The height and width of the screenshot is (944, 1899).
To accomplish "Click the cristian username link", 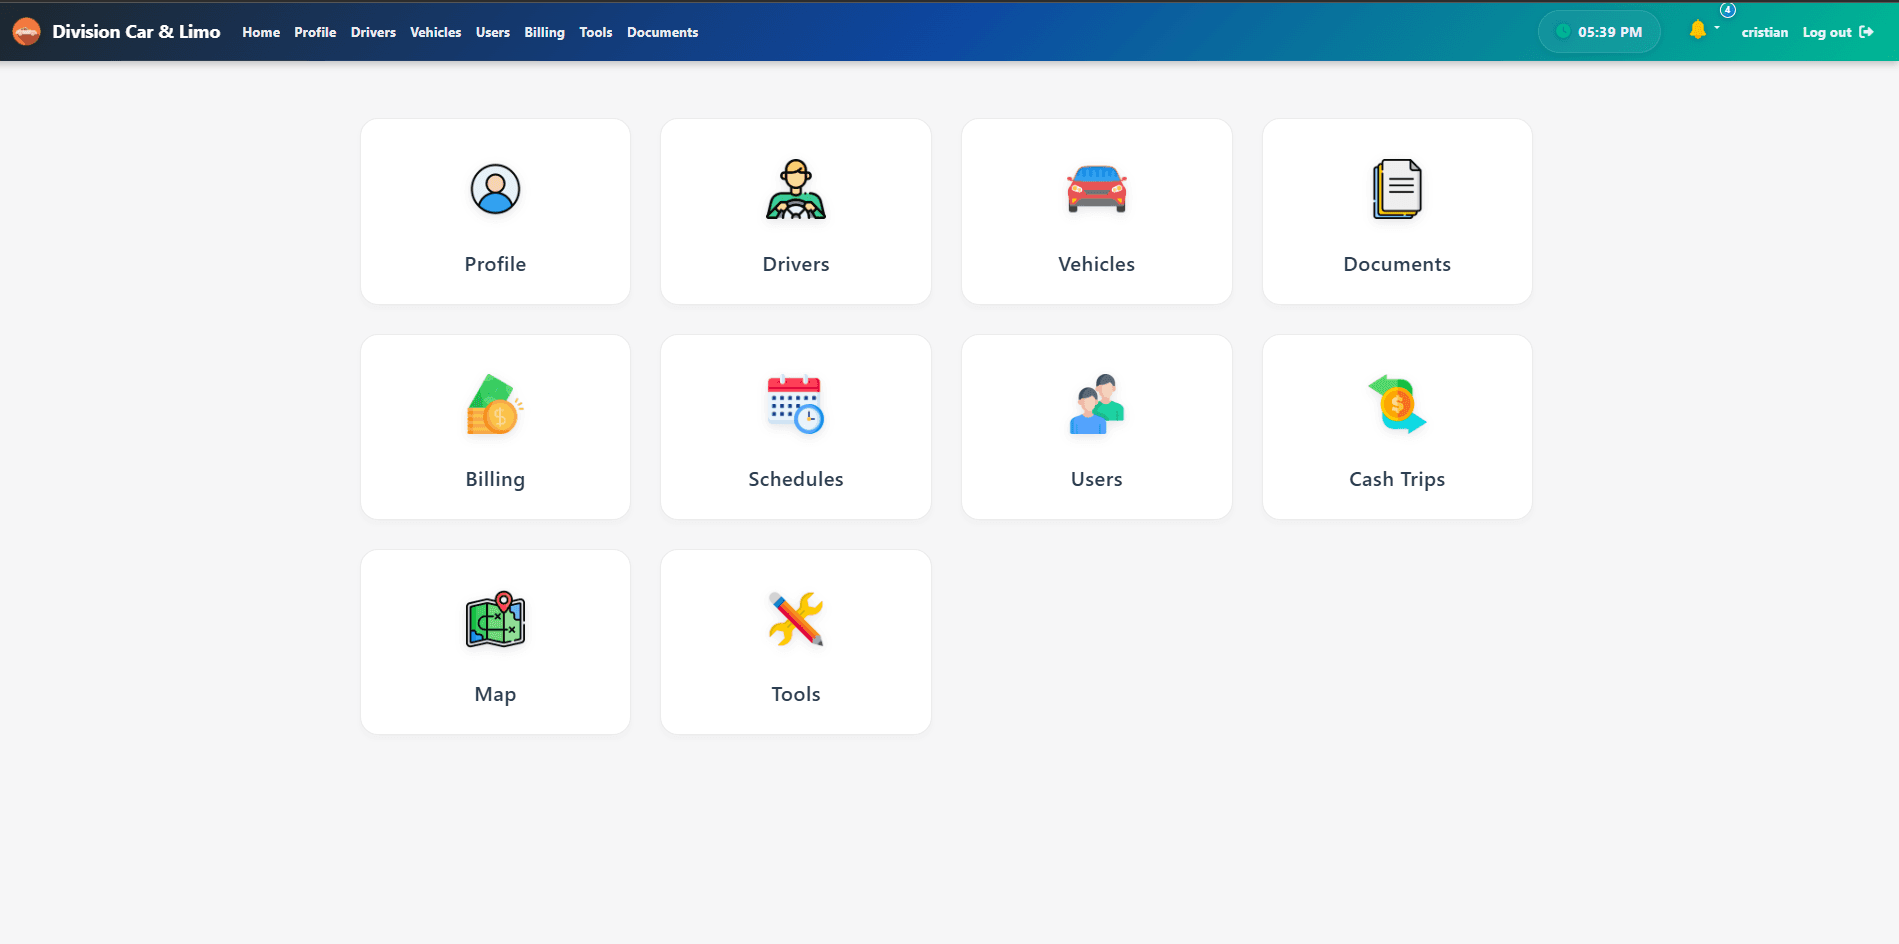I will (x=1764, y=32).
